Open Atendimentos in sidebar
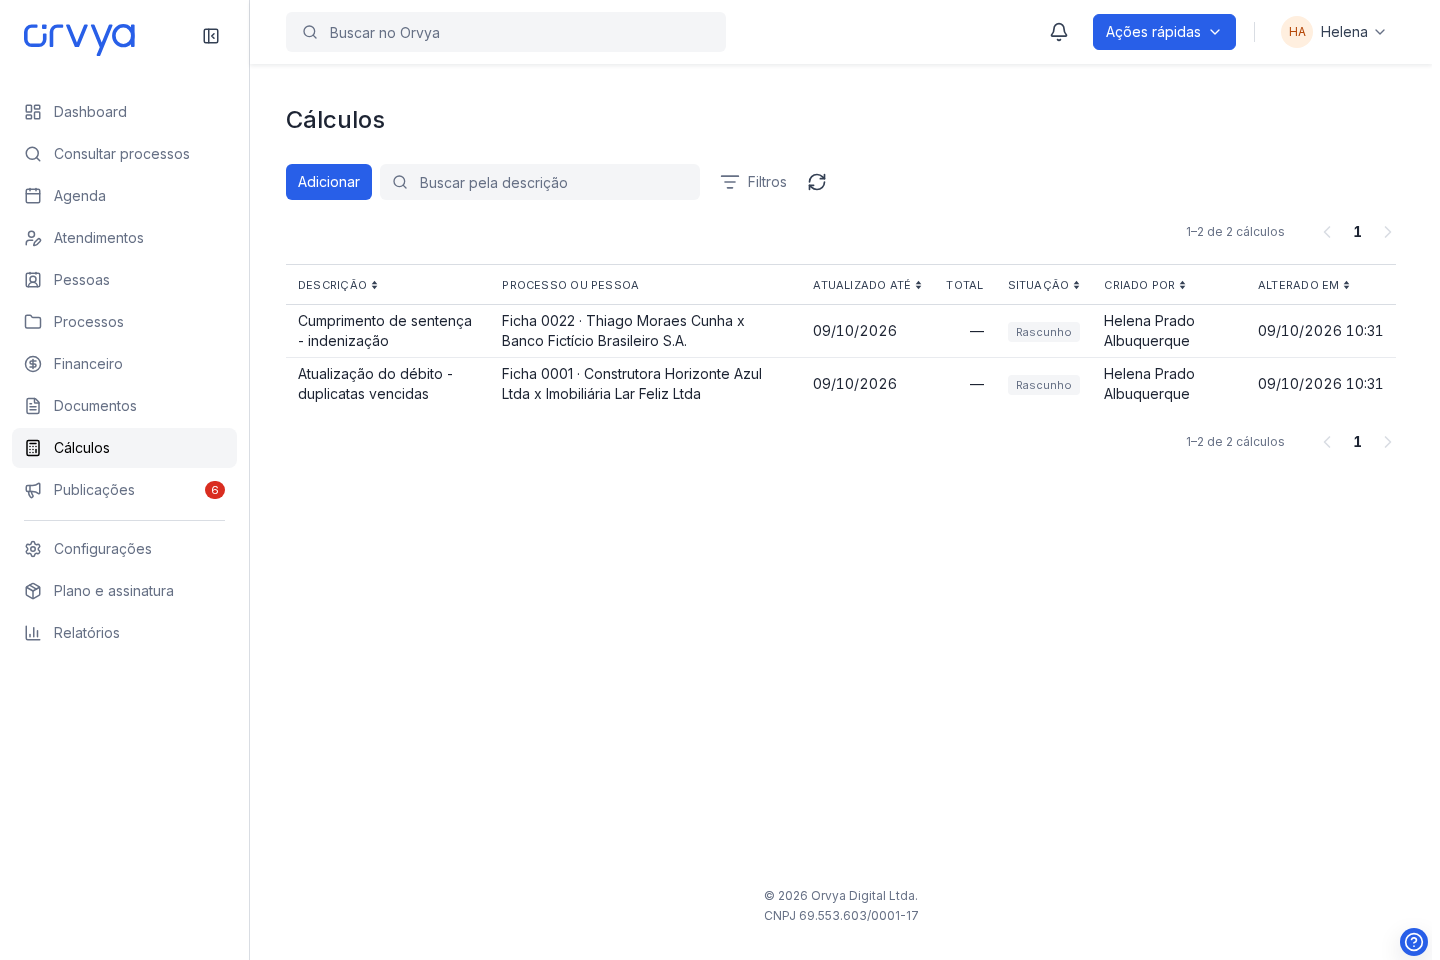 coord(124,238)
